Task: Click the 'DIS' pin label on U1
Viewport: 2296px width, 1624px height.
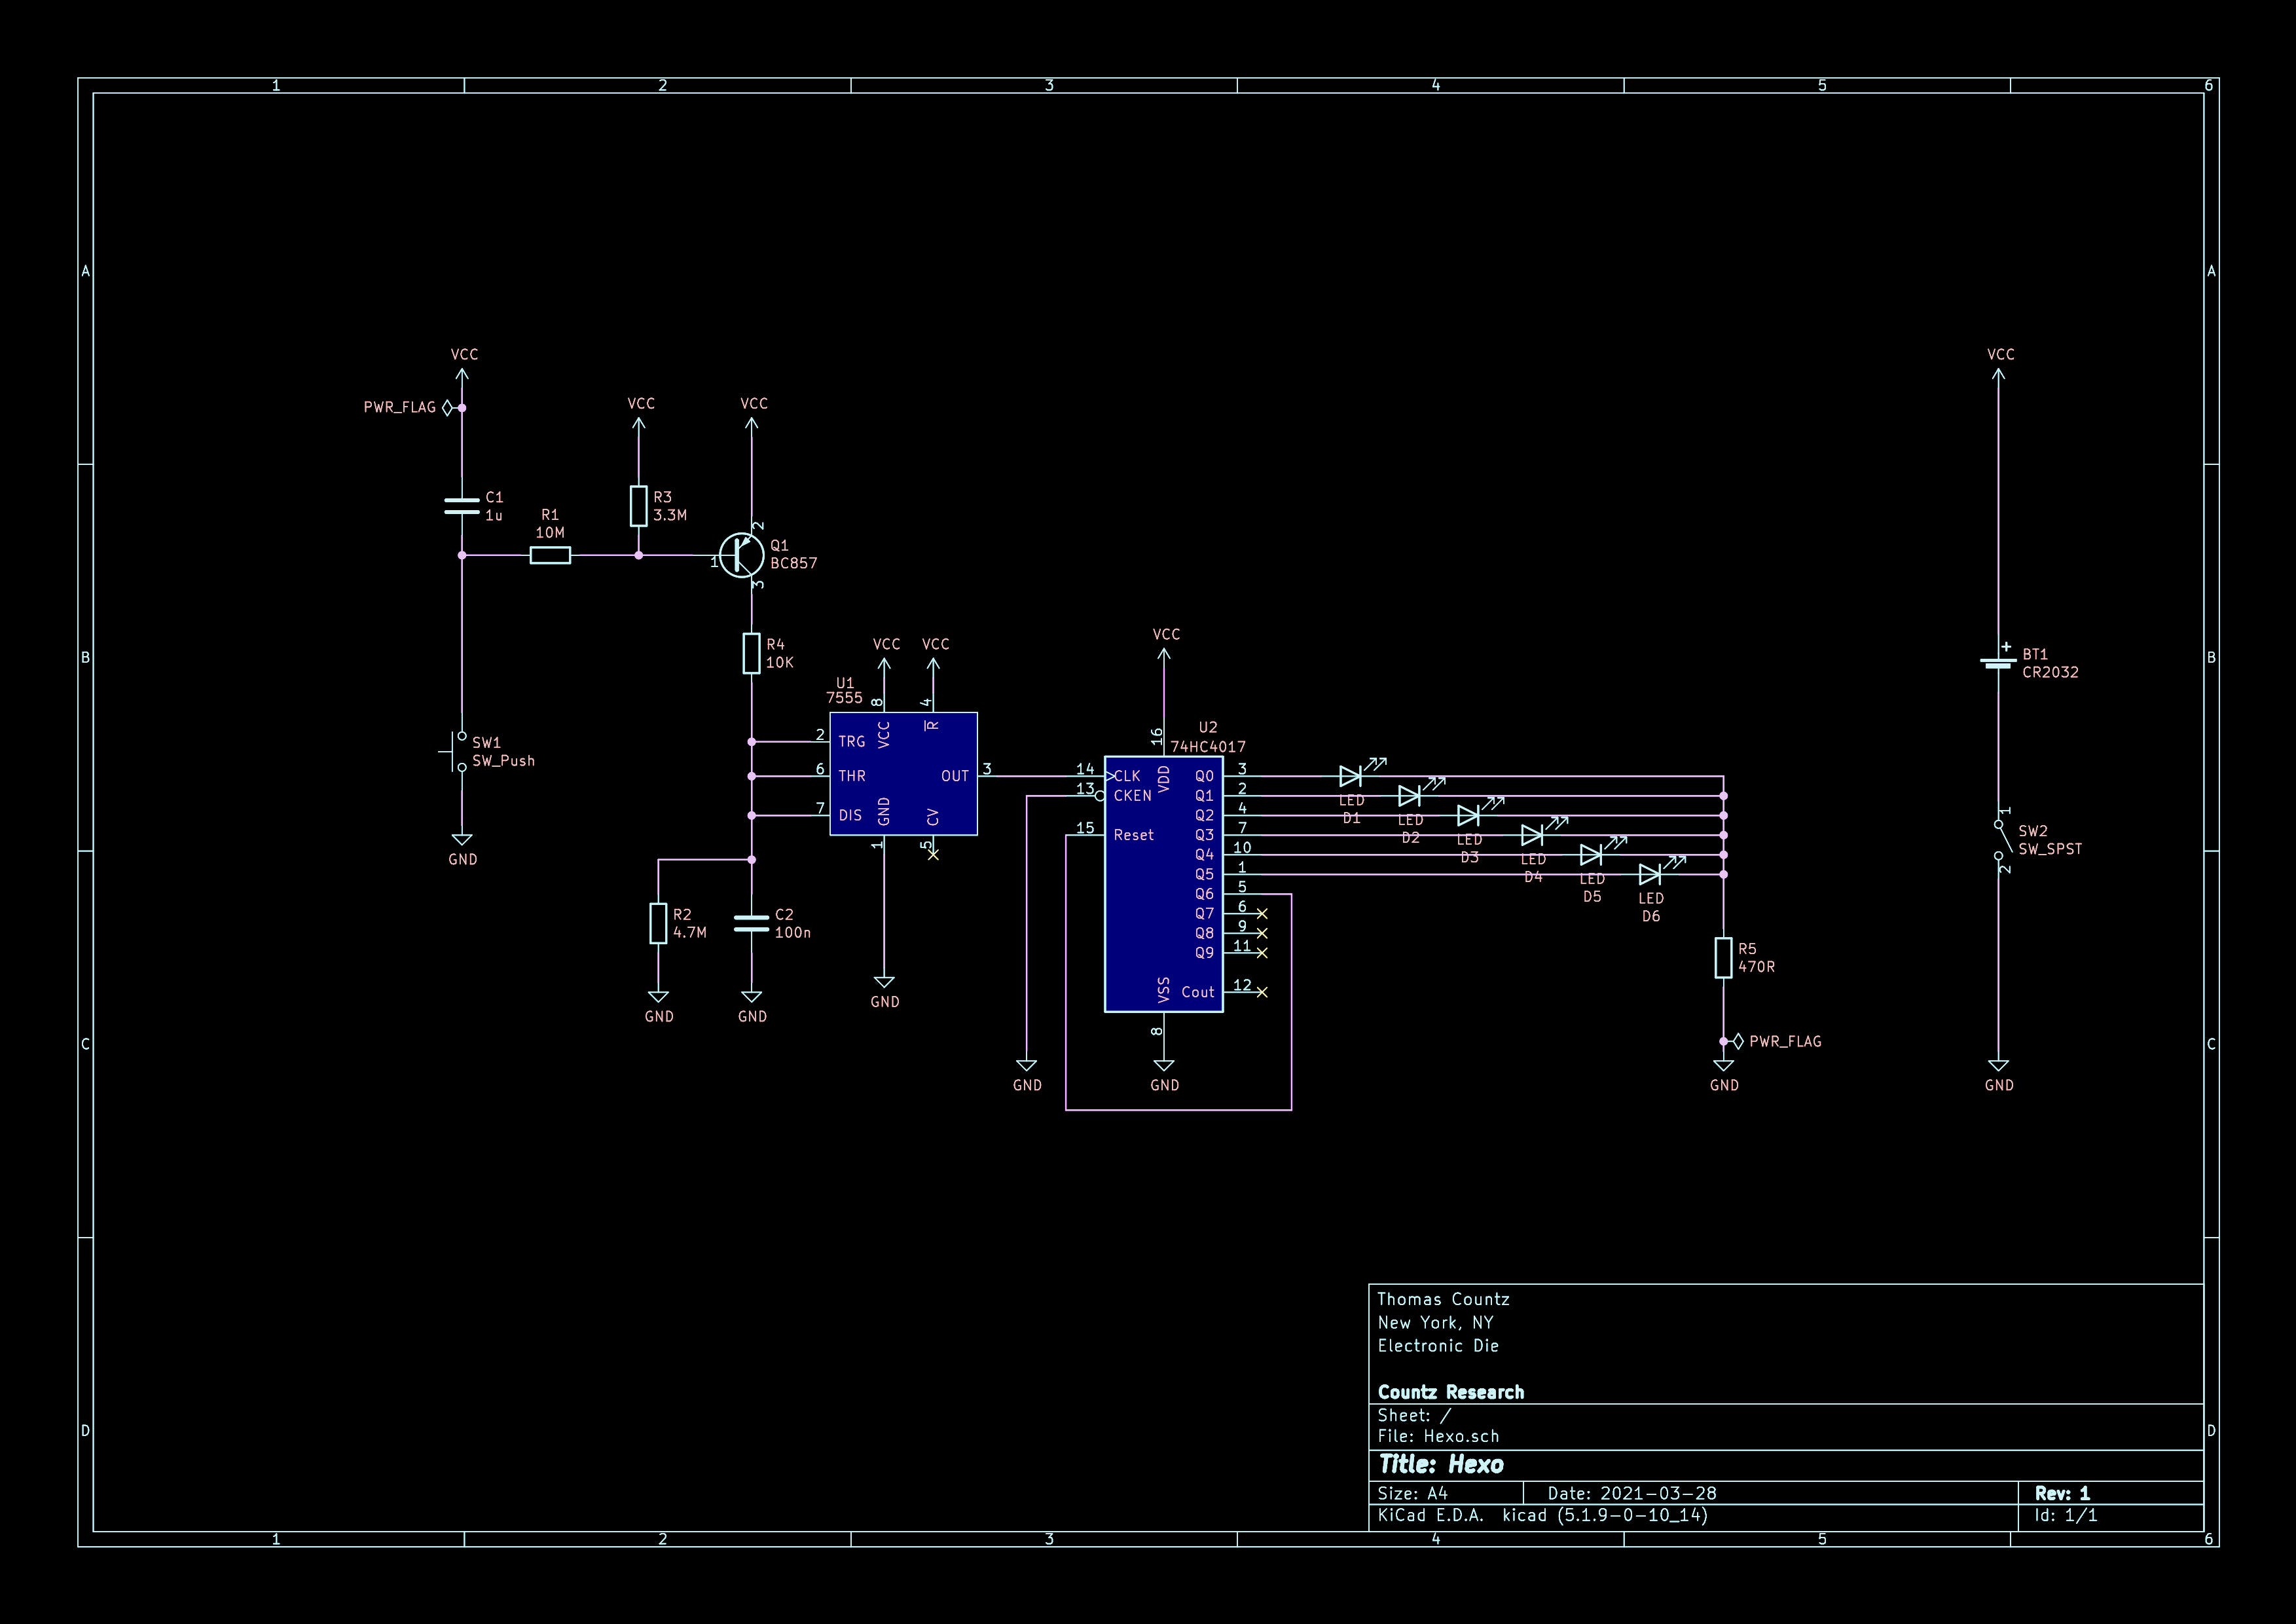Action: point(850,816)
